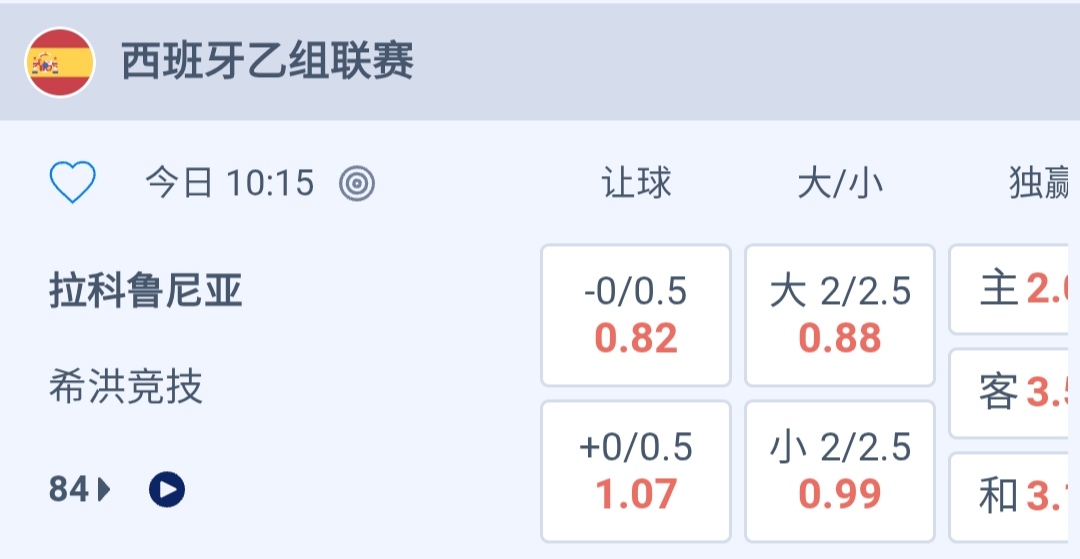Select the 让球 handicap column header
Image resolution: width=1080 pixels, height=559 pixels.
coord(636,183)
